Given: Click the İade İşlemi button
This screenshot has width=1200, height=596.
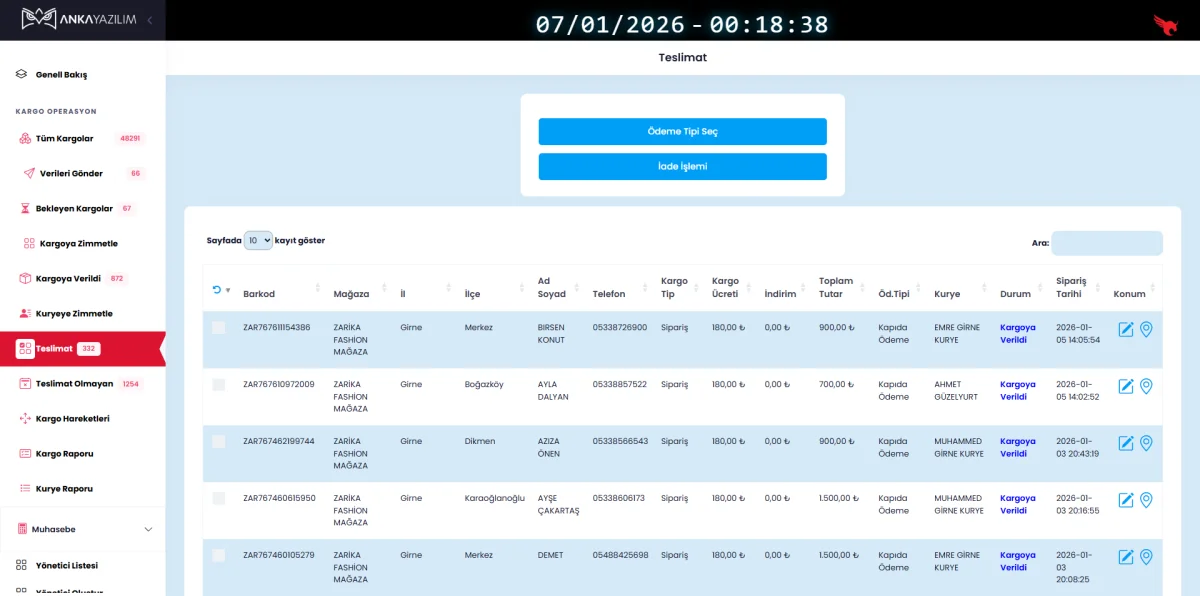Looking at the screenshot, I should pos(682,167).
